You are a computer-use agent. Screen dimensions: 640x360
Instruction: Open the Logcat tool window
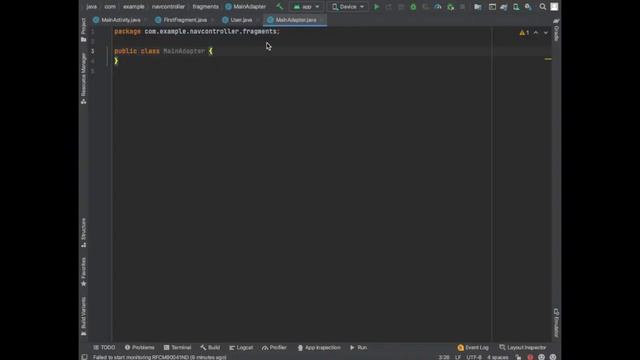coord(241,347)
